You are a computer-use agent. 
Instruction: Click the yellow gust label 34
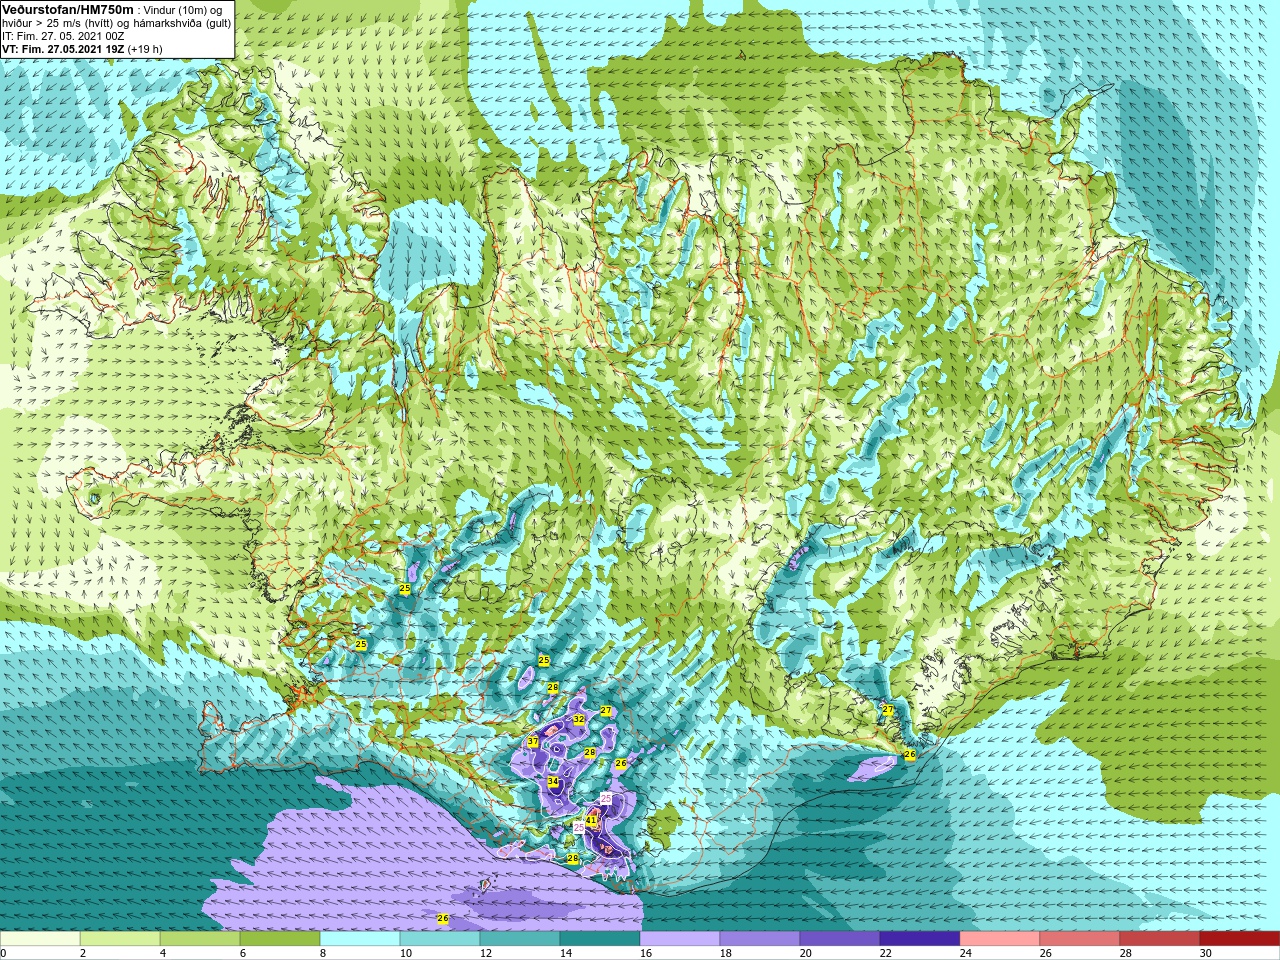[x=553, y=781]
